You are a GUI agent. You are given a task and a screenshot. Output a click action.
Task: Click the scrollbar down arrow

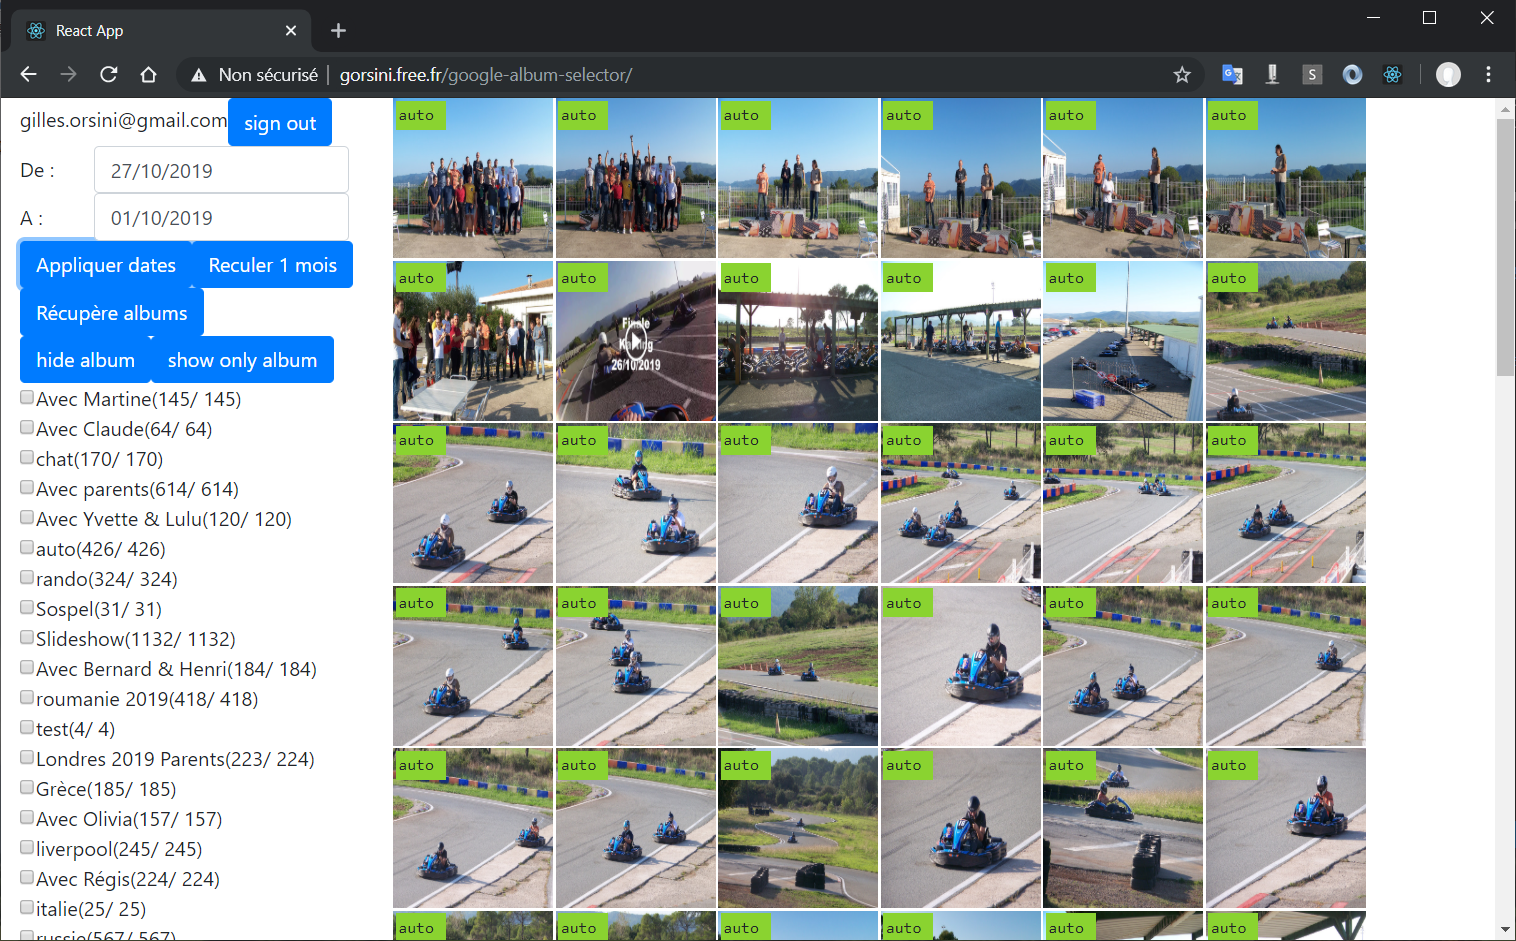[1505, 930]
